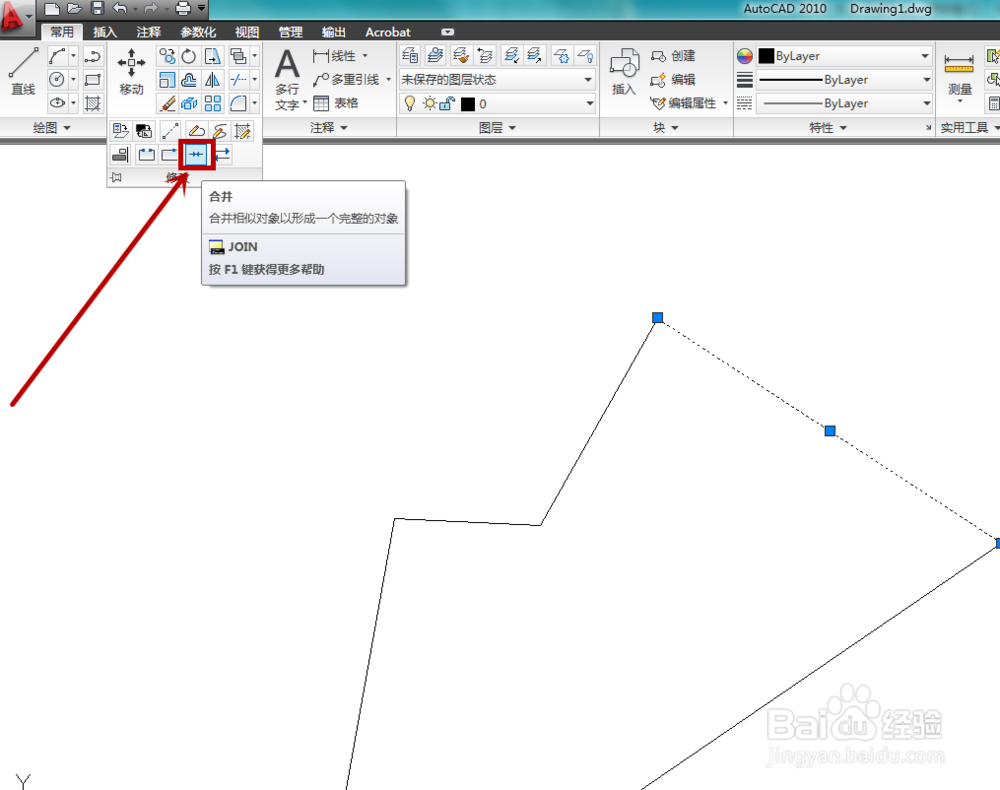Open the object color ByLayer dropdown
1000x790 pixels.
844,56
